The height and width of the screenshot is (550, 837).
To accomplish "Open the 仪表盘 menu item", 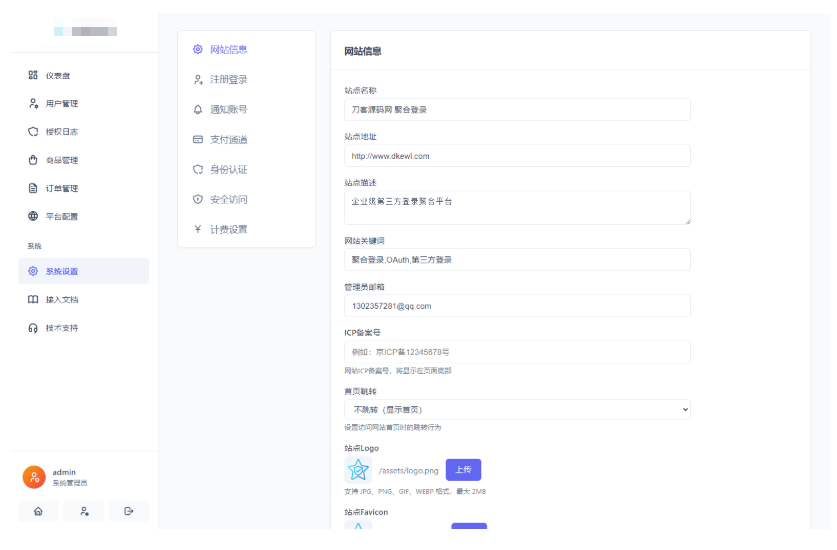I will 83,75.
